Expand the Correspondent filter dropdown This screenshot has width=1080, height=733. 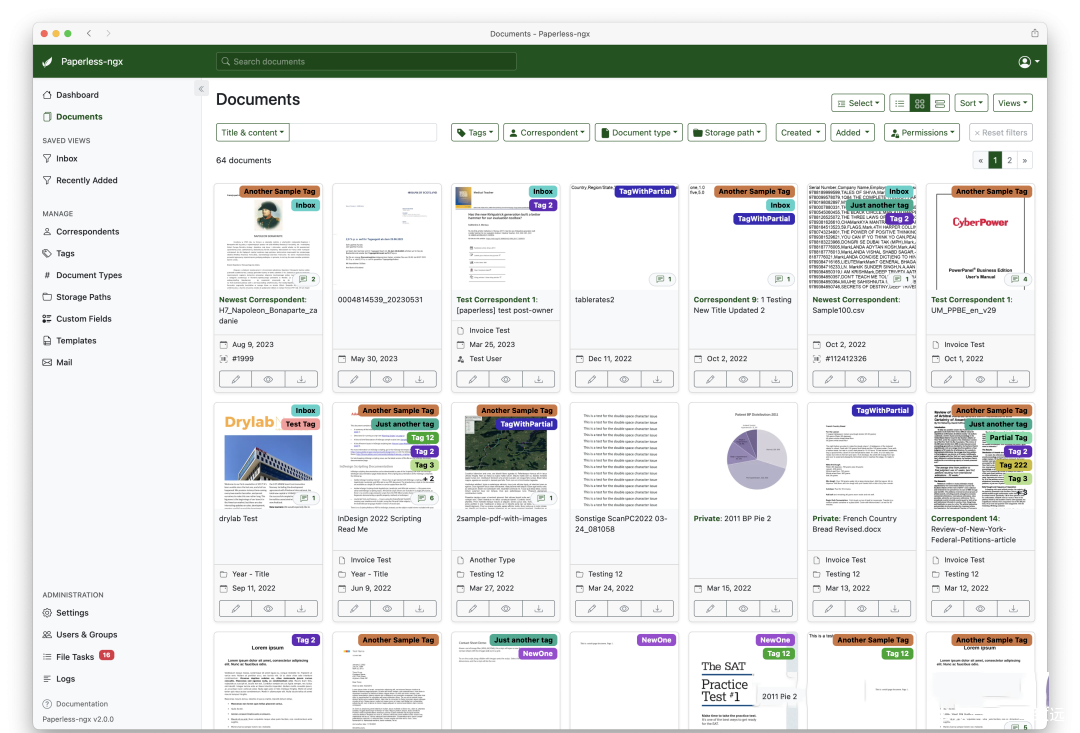point(546,133)
